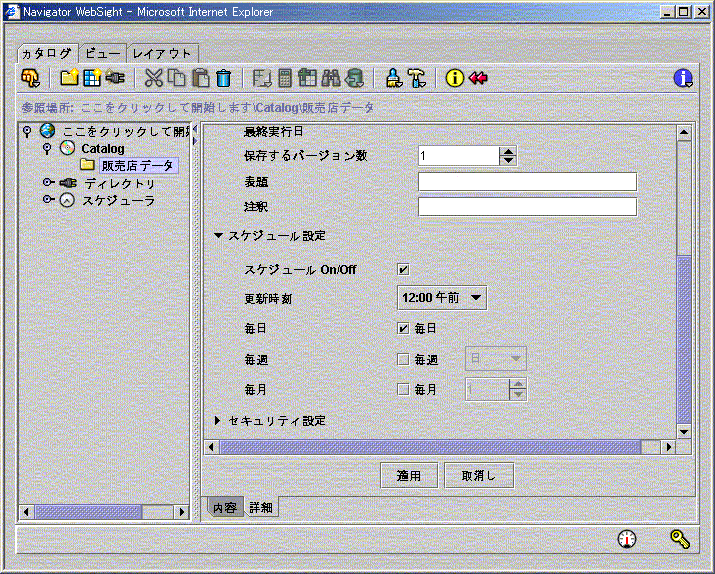This screenshot has height=574, width=715.
Task: Click the scissors cut icon
Action: pos(154,78)
